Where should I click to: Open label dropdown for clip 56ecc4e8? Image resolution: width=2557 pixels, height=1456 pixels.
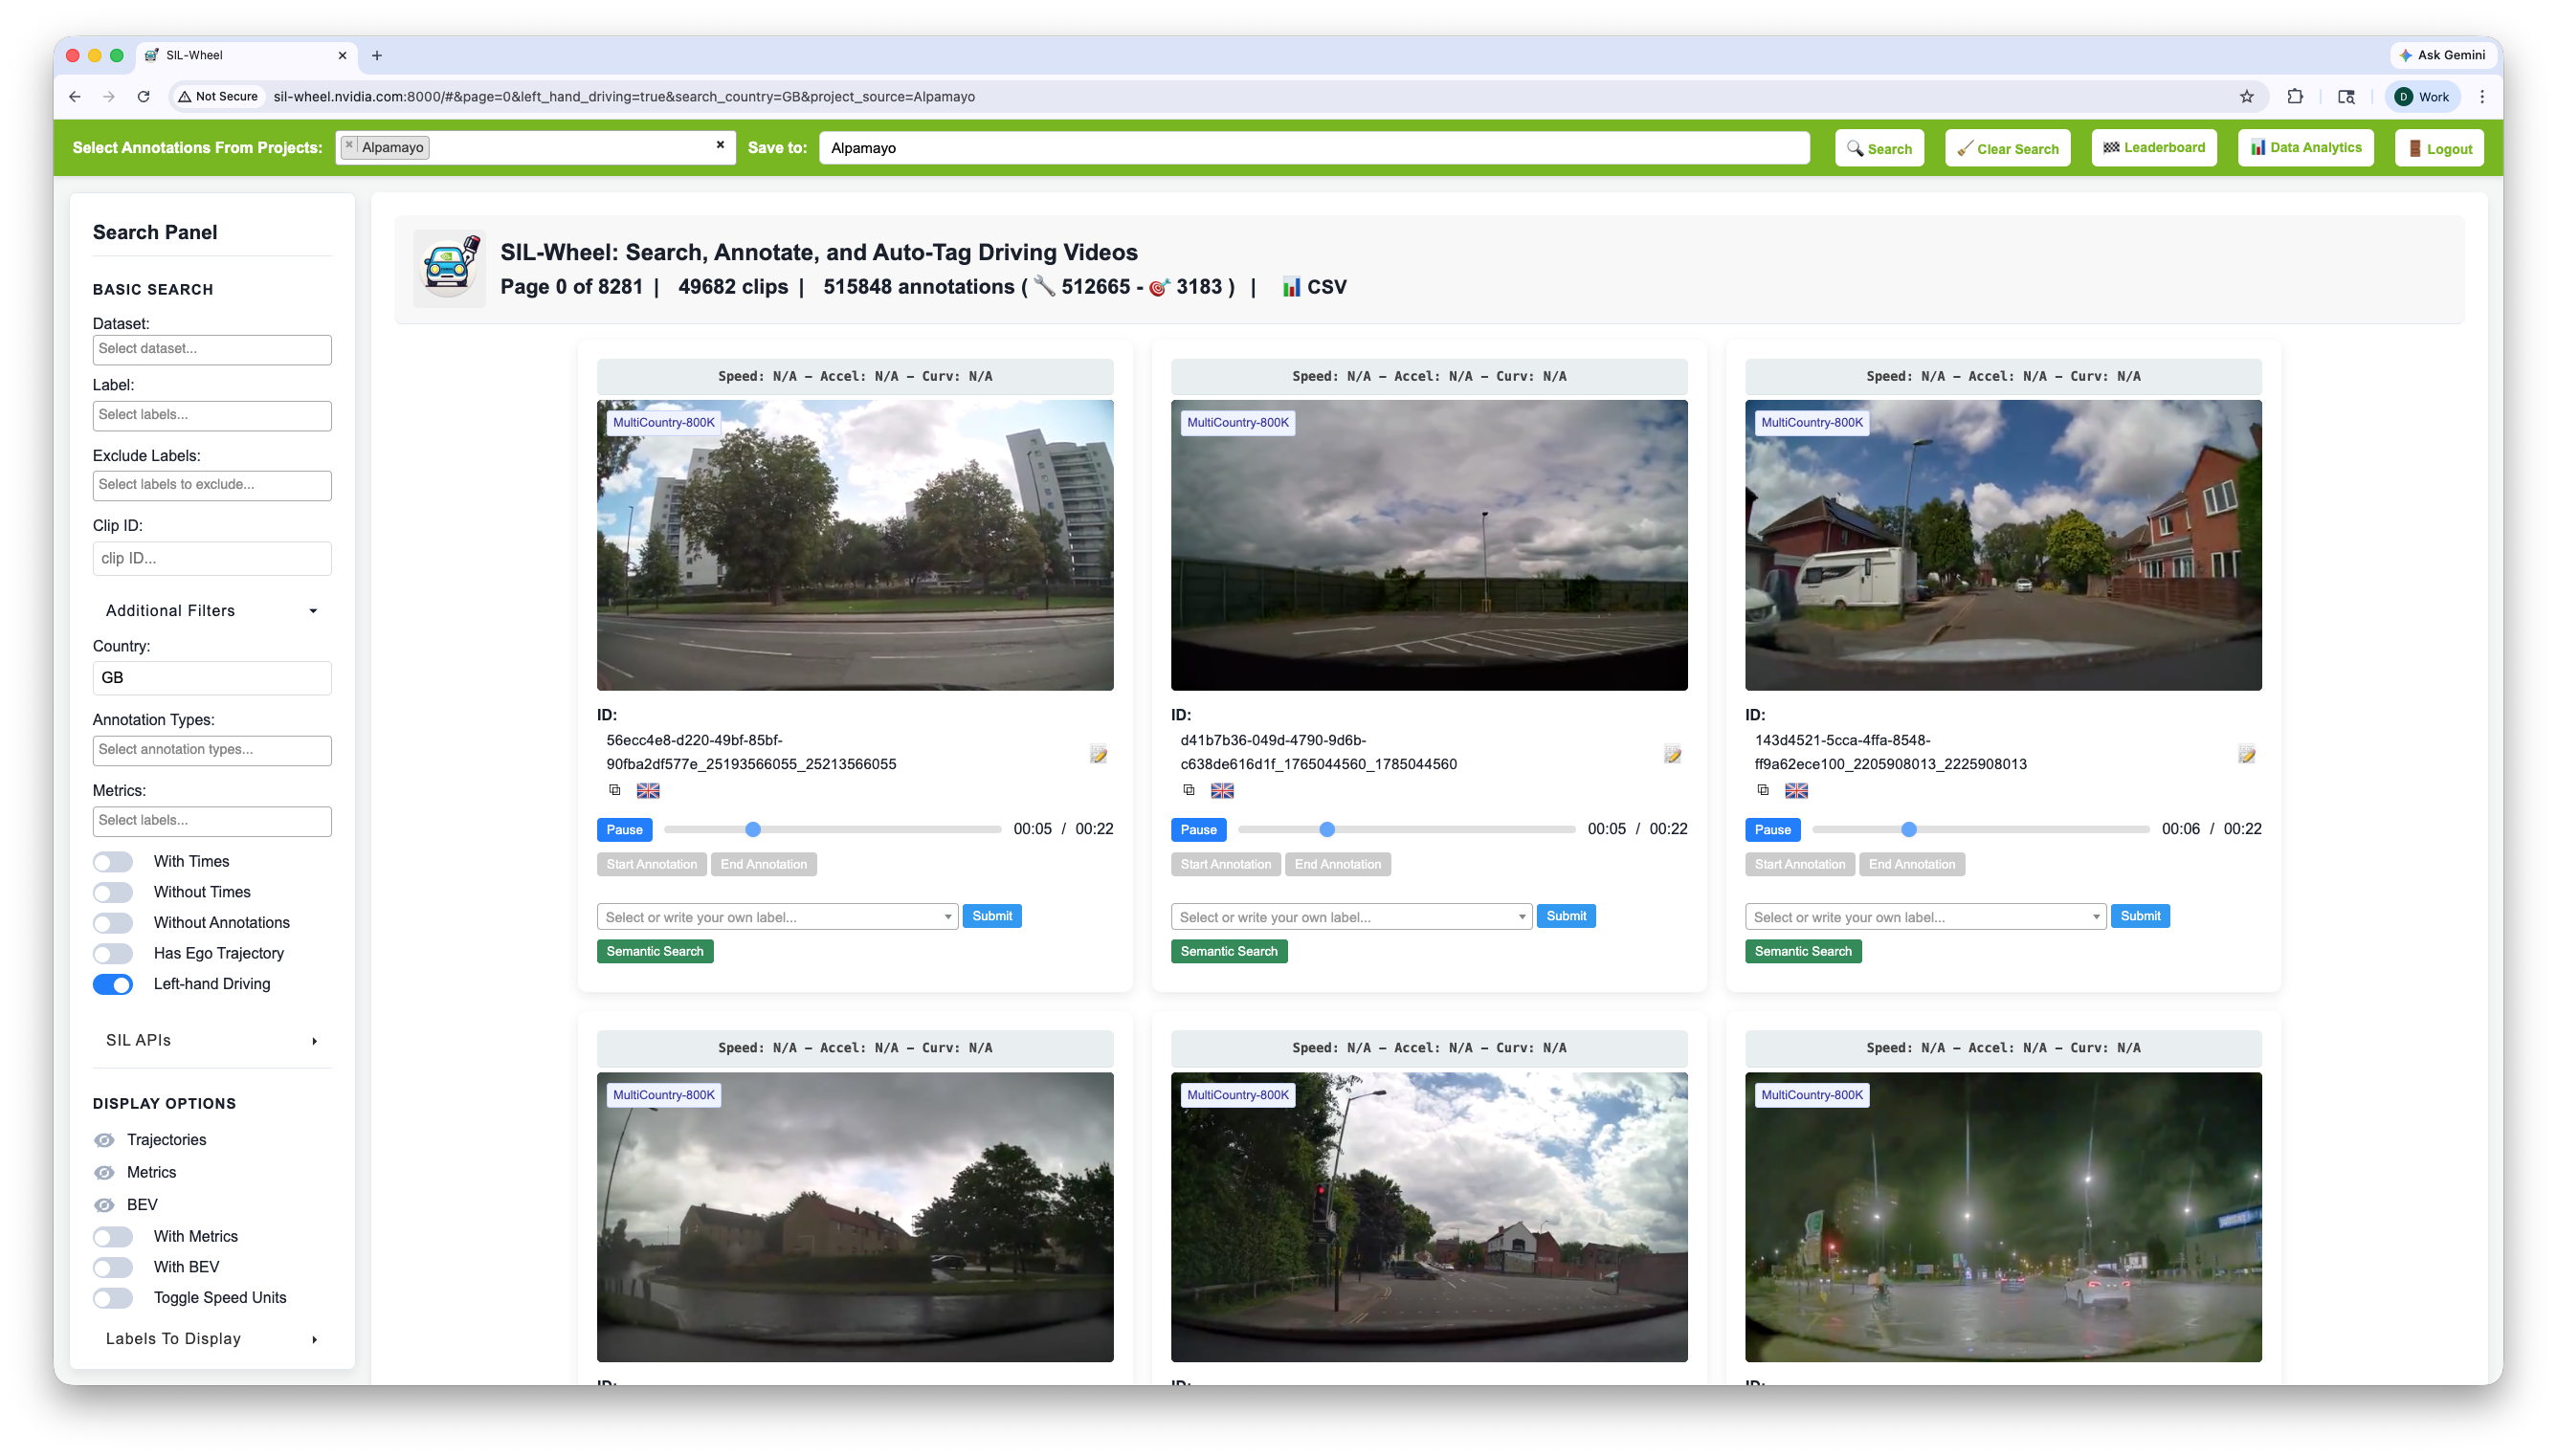pyautogui.click(x=777, y=917)
